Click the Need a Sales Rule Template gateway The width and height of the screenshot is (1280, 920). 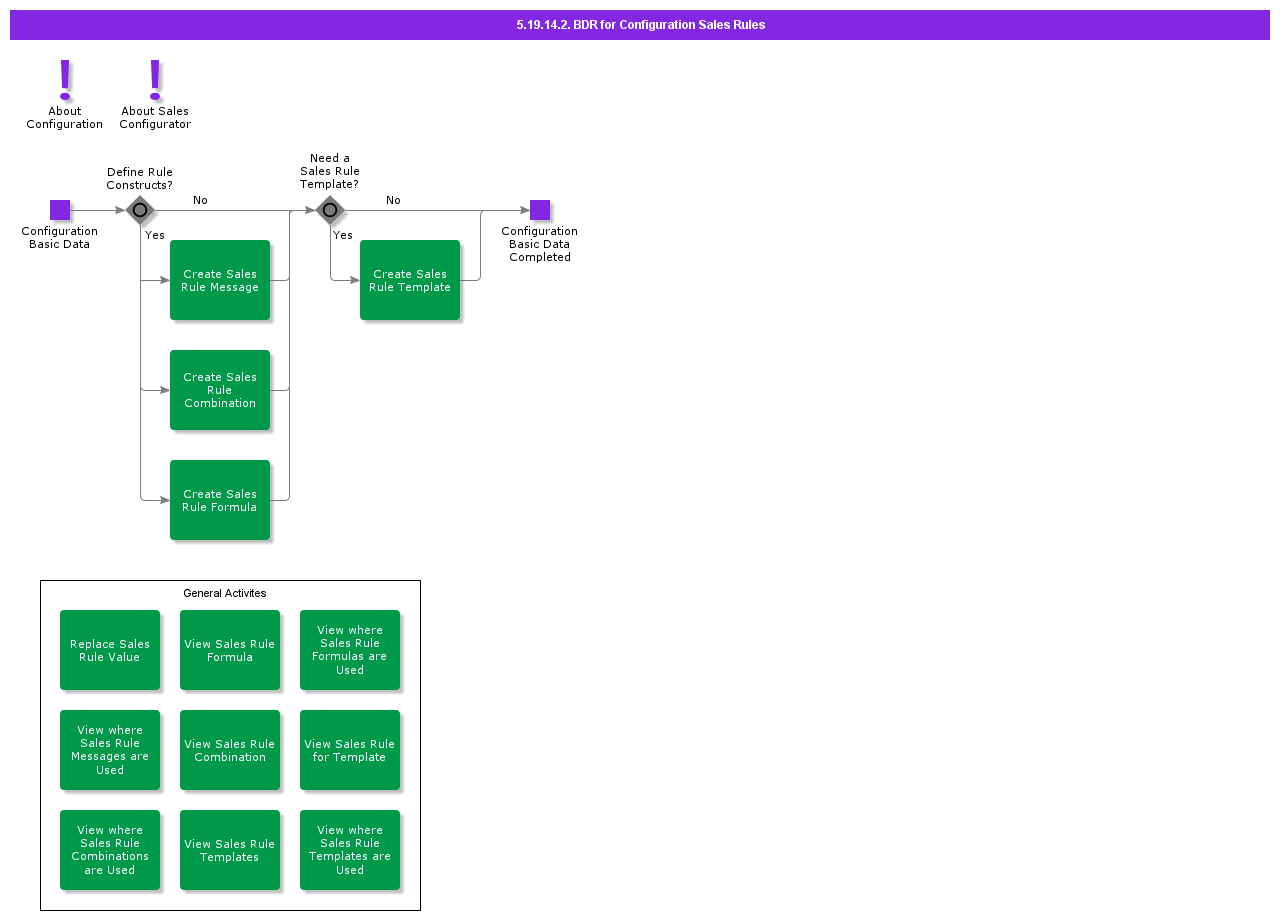pos(330,210)
